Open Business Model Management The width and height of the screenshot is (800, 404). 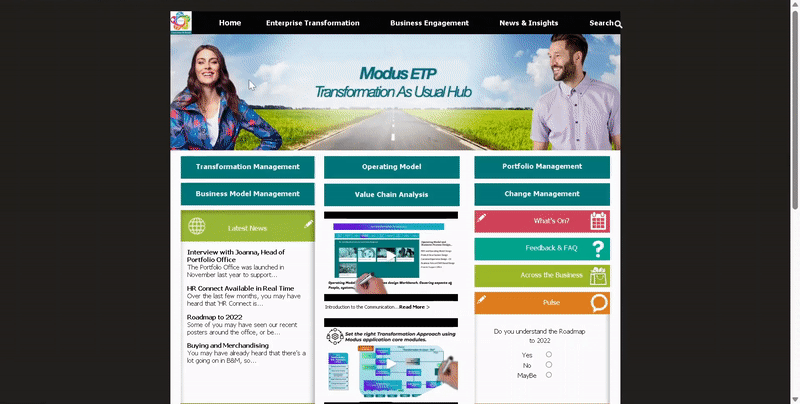click(247, 194)
